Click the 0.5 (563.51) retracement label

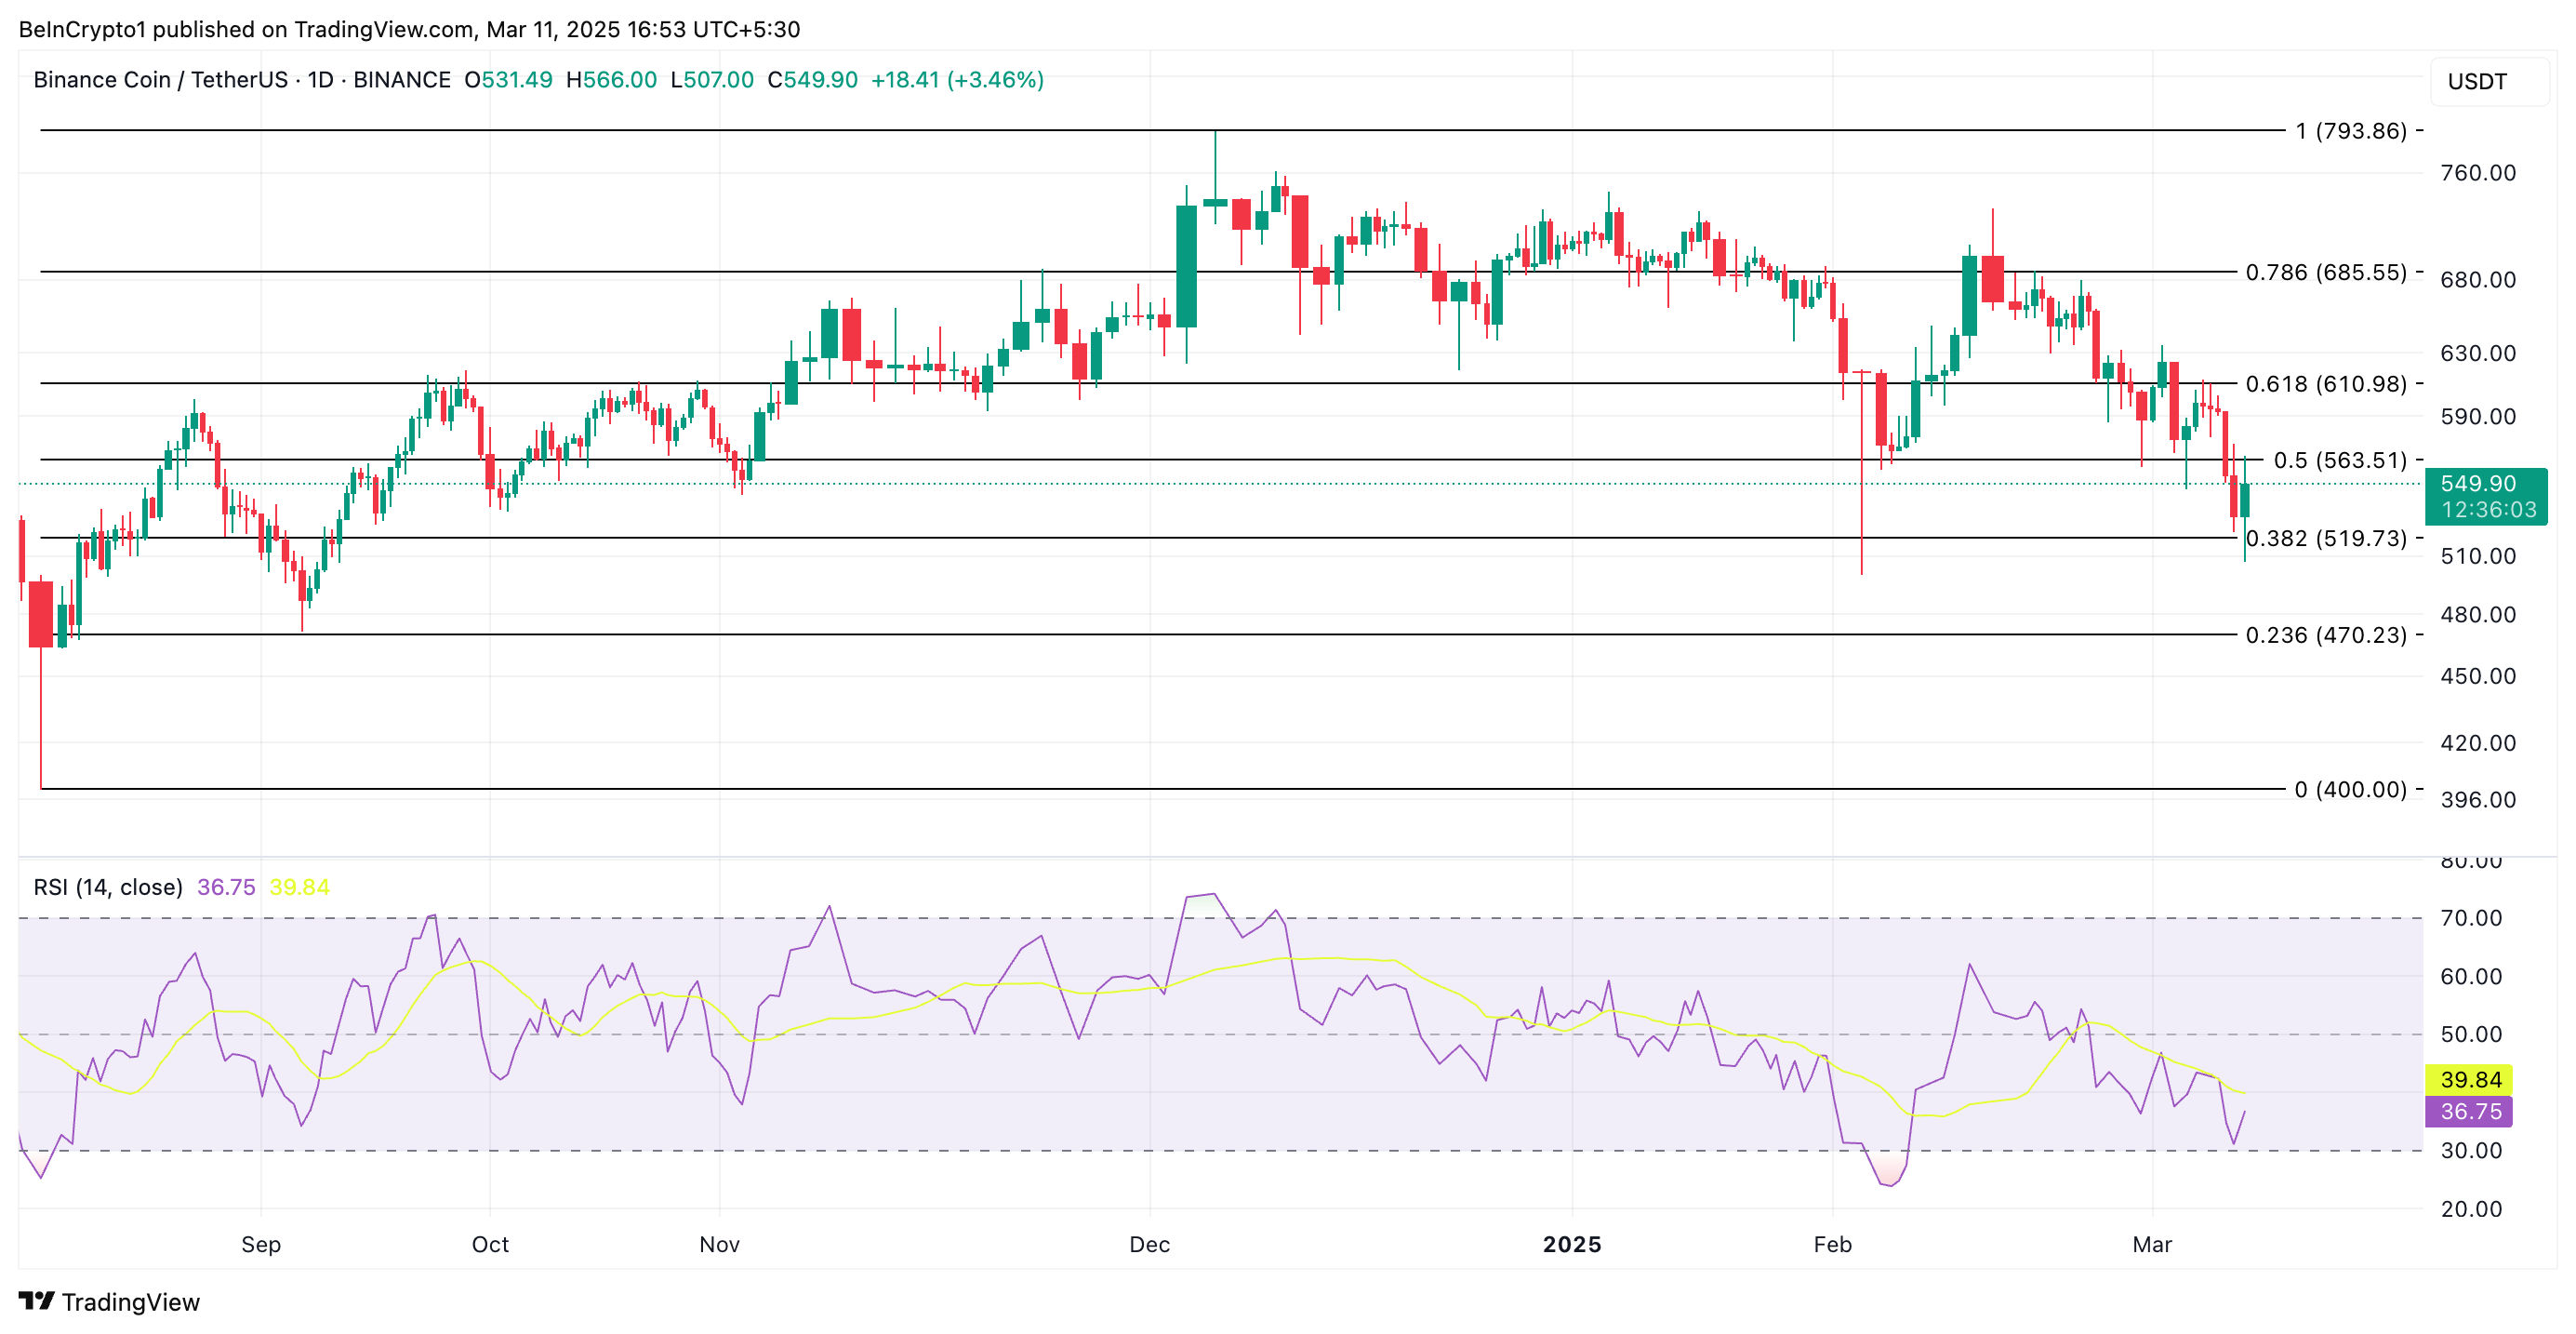pyautogui.click(x=2339, y=460)
